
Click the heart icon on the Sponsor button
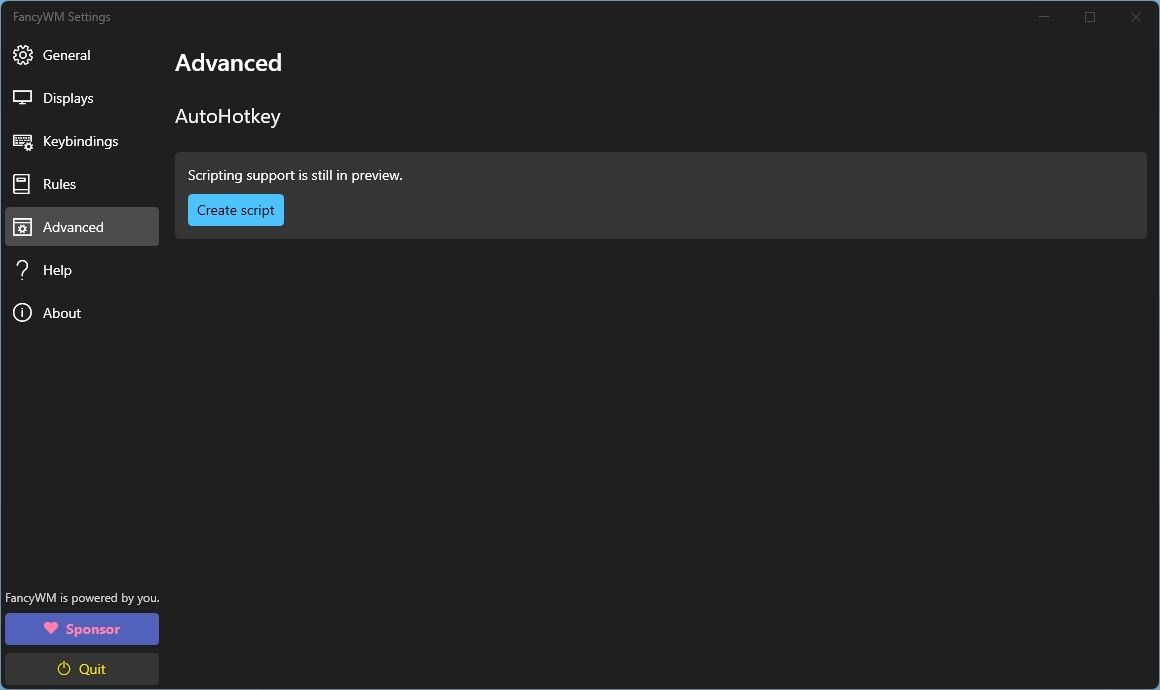click(x=51, y=629)
